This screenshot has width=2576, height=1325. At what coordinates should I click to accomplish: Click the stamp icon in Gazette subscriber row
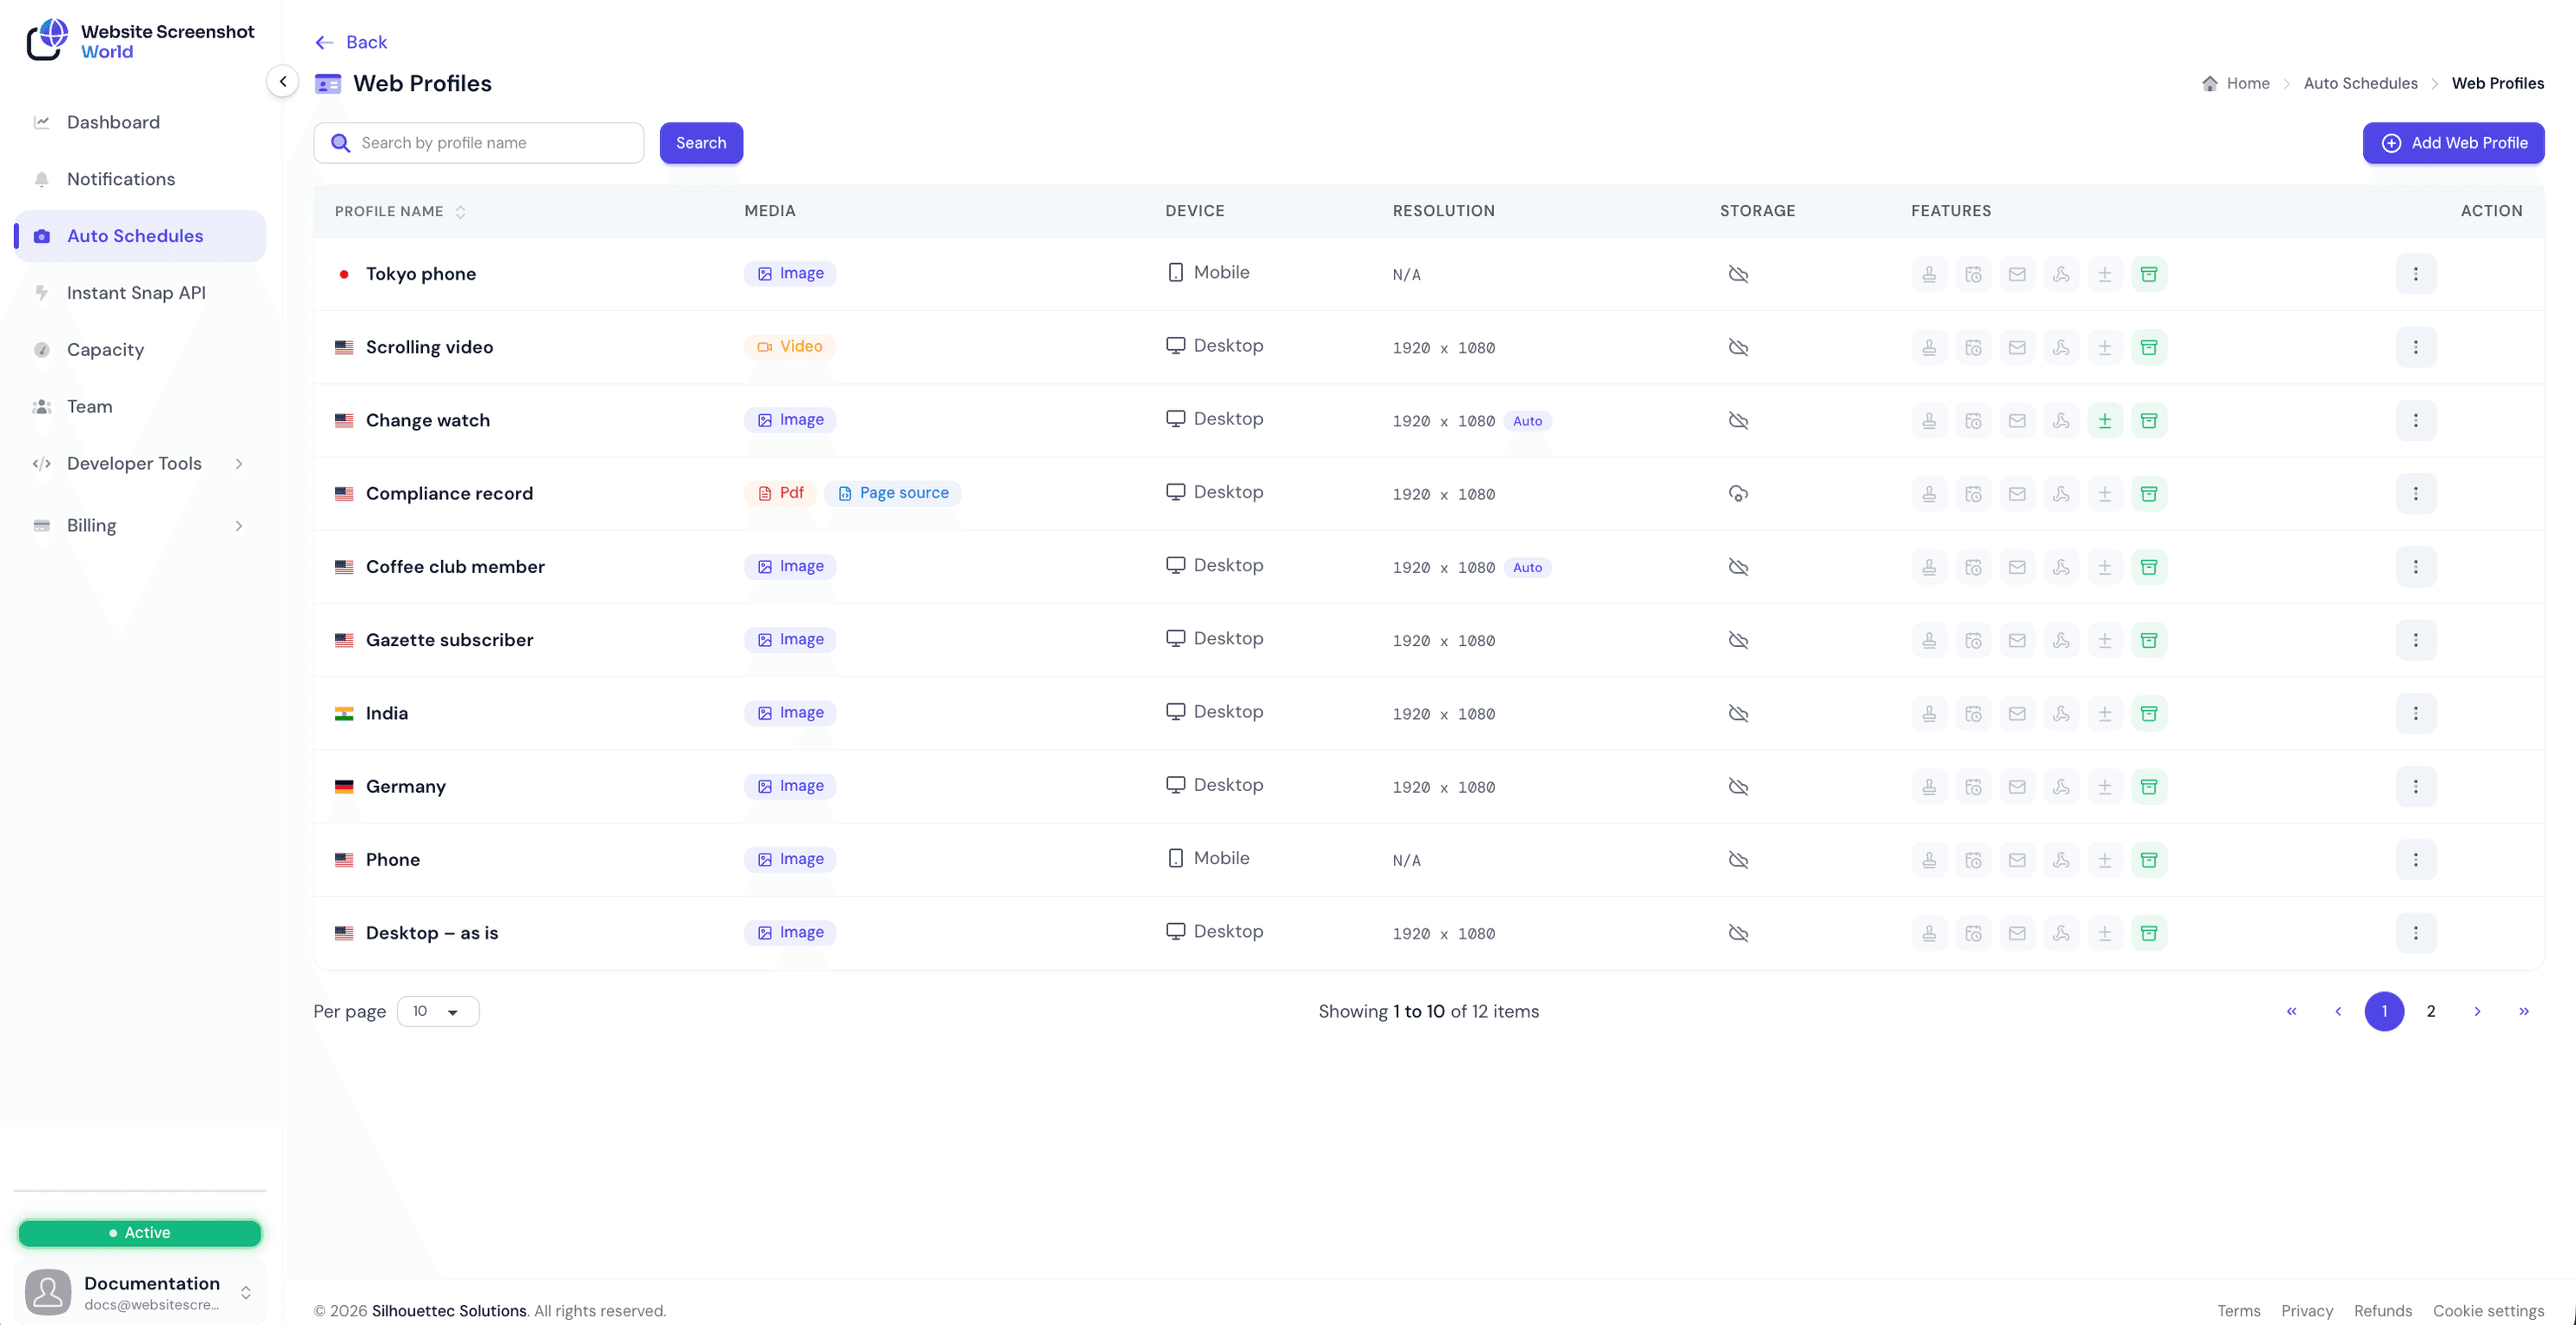(1929, 640)
